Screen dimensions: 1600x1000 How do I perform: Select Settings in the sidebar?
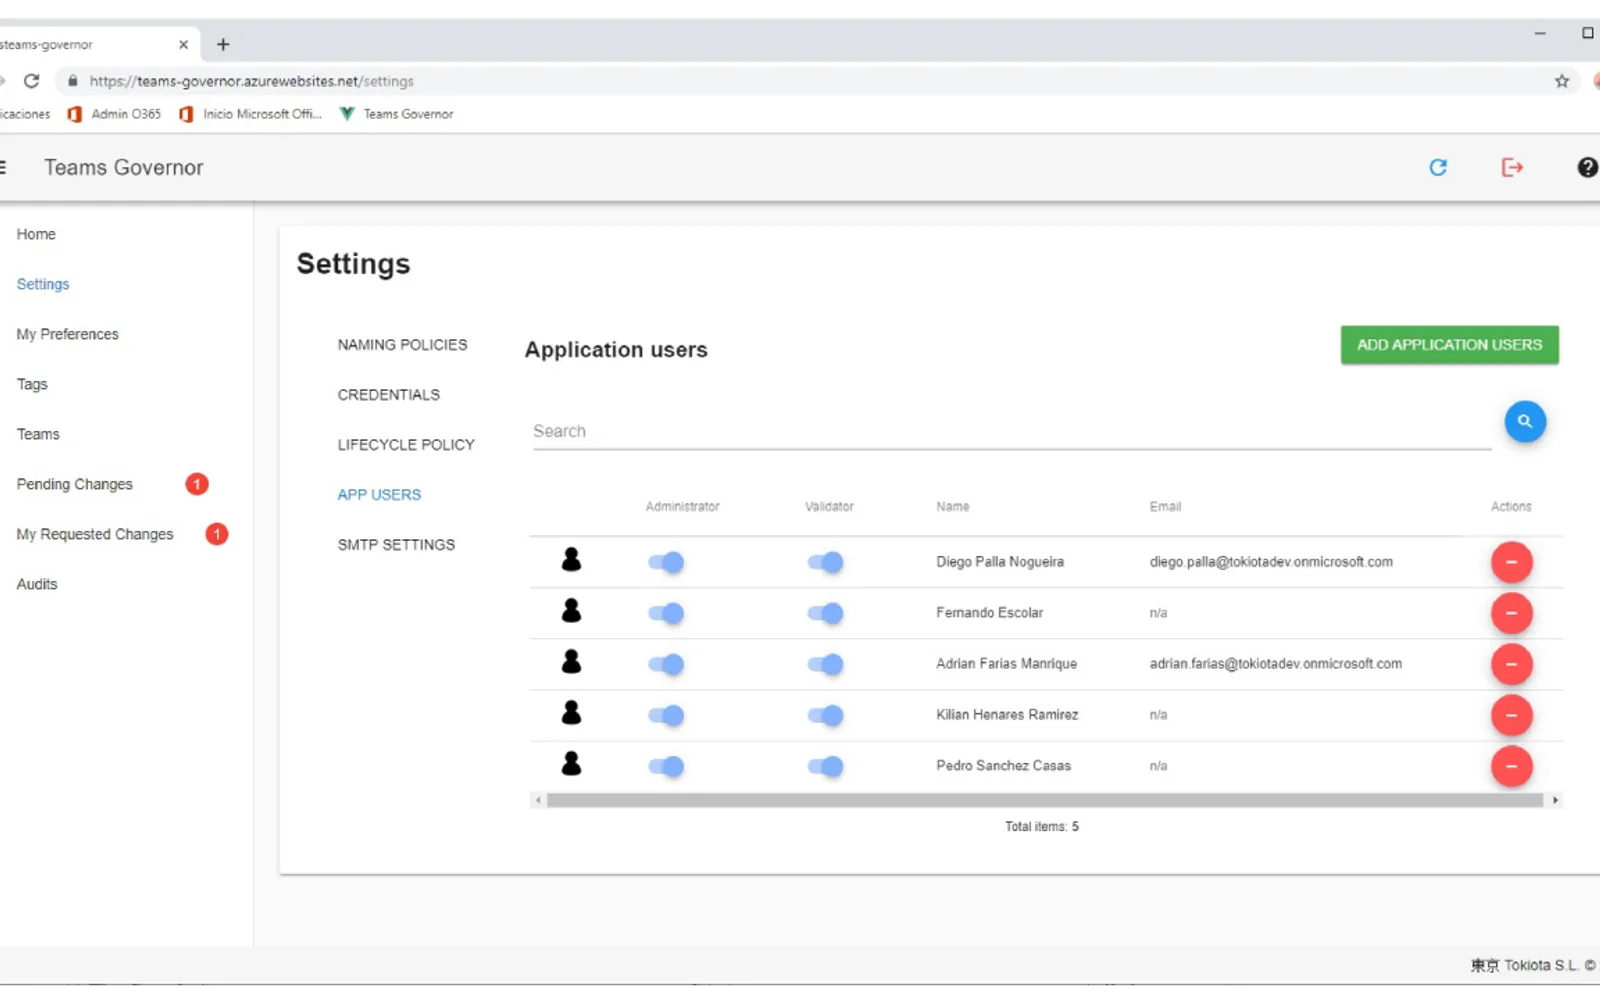coord(43,284)
